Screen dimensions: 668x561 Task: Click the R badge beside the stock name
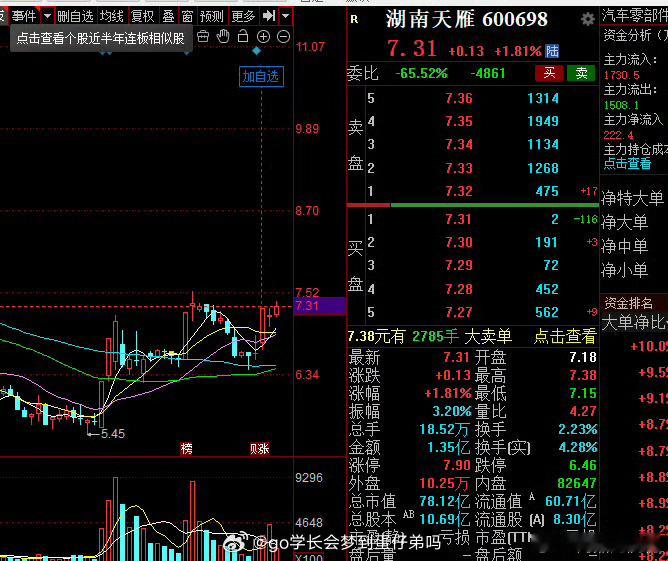354,19
